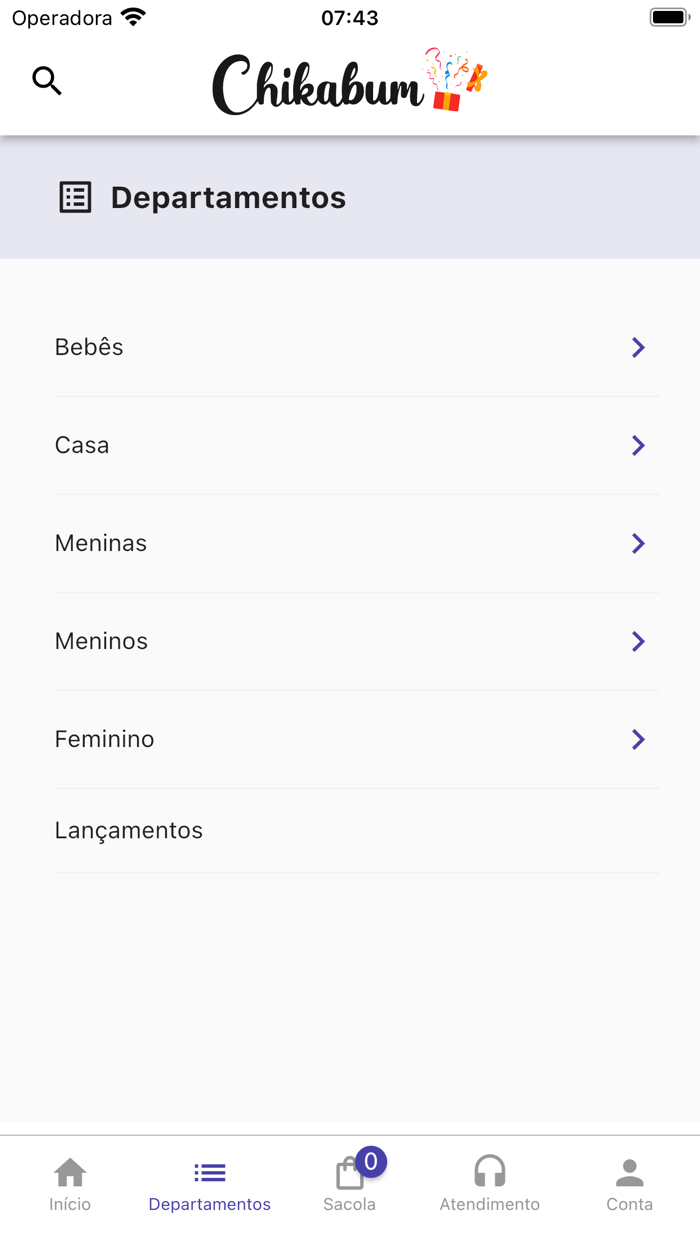
Task: Expand the Casa department chevron
Action: [x=638, y=445]
